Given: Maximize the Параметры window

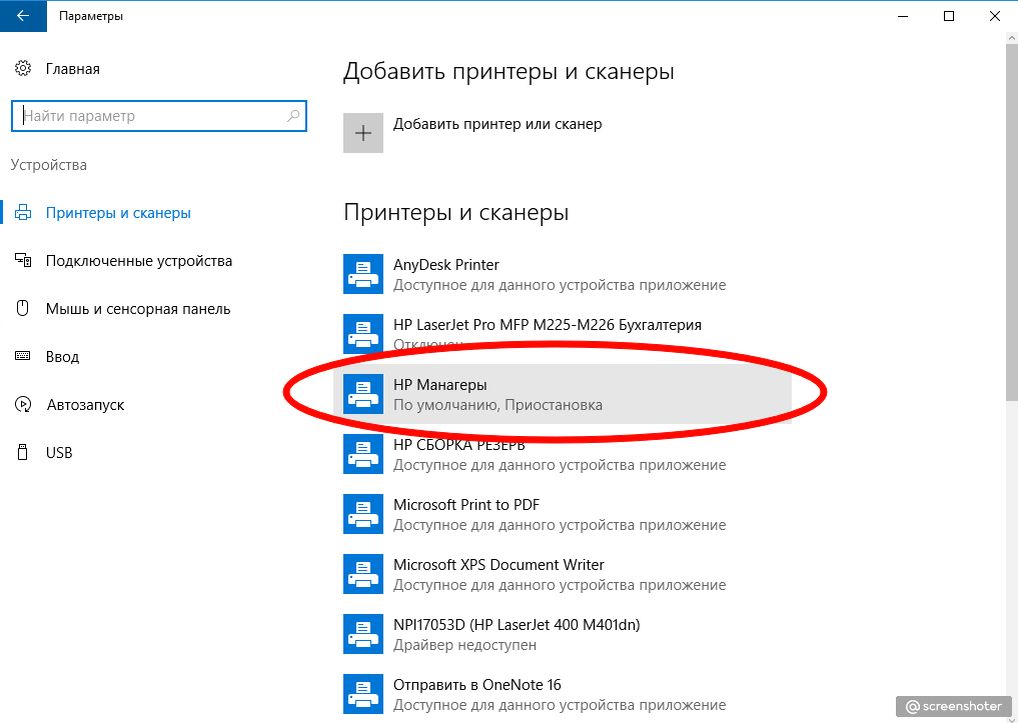Looking at the screenshot, I should [x=949, y=16].
